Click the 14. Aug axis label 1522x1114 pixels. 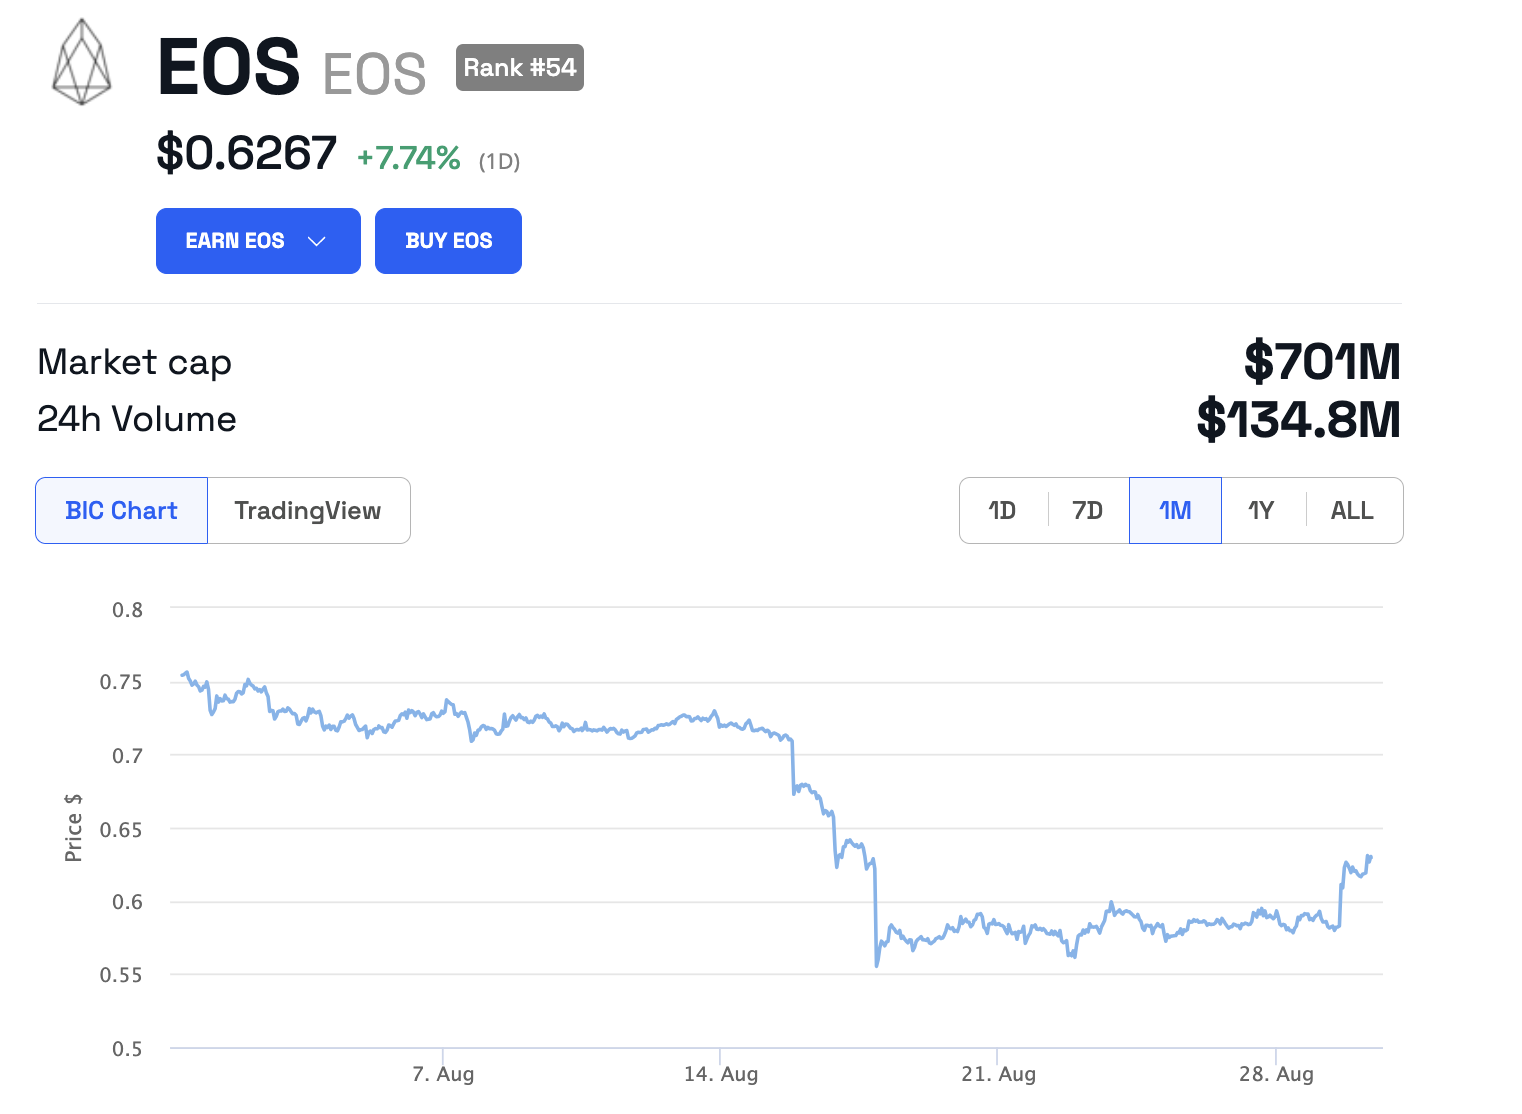pyautogui.click(x=722, y=1073)
